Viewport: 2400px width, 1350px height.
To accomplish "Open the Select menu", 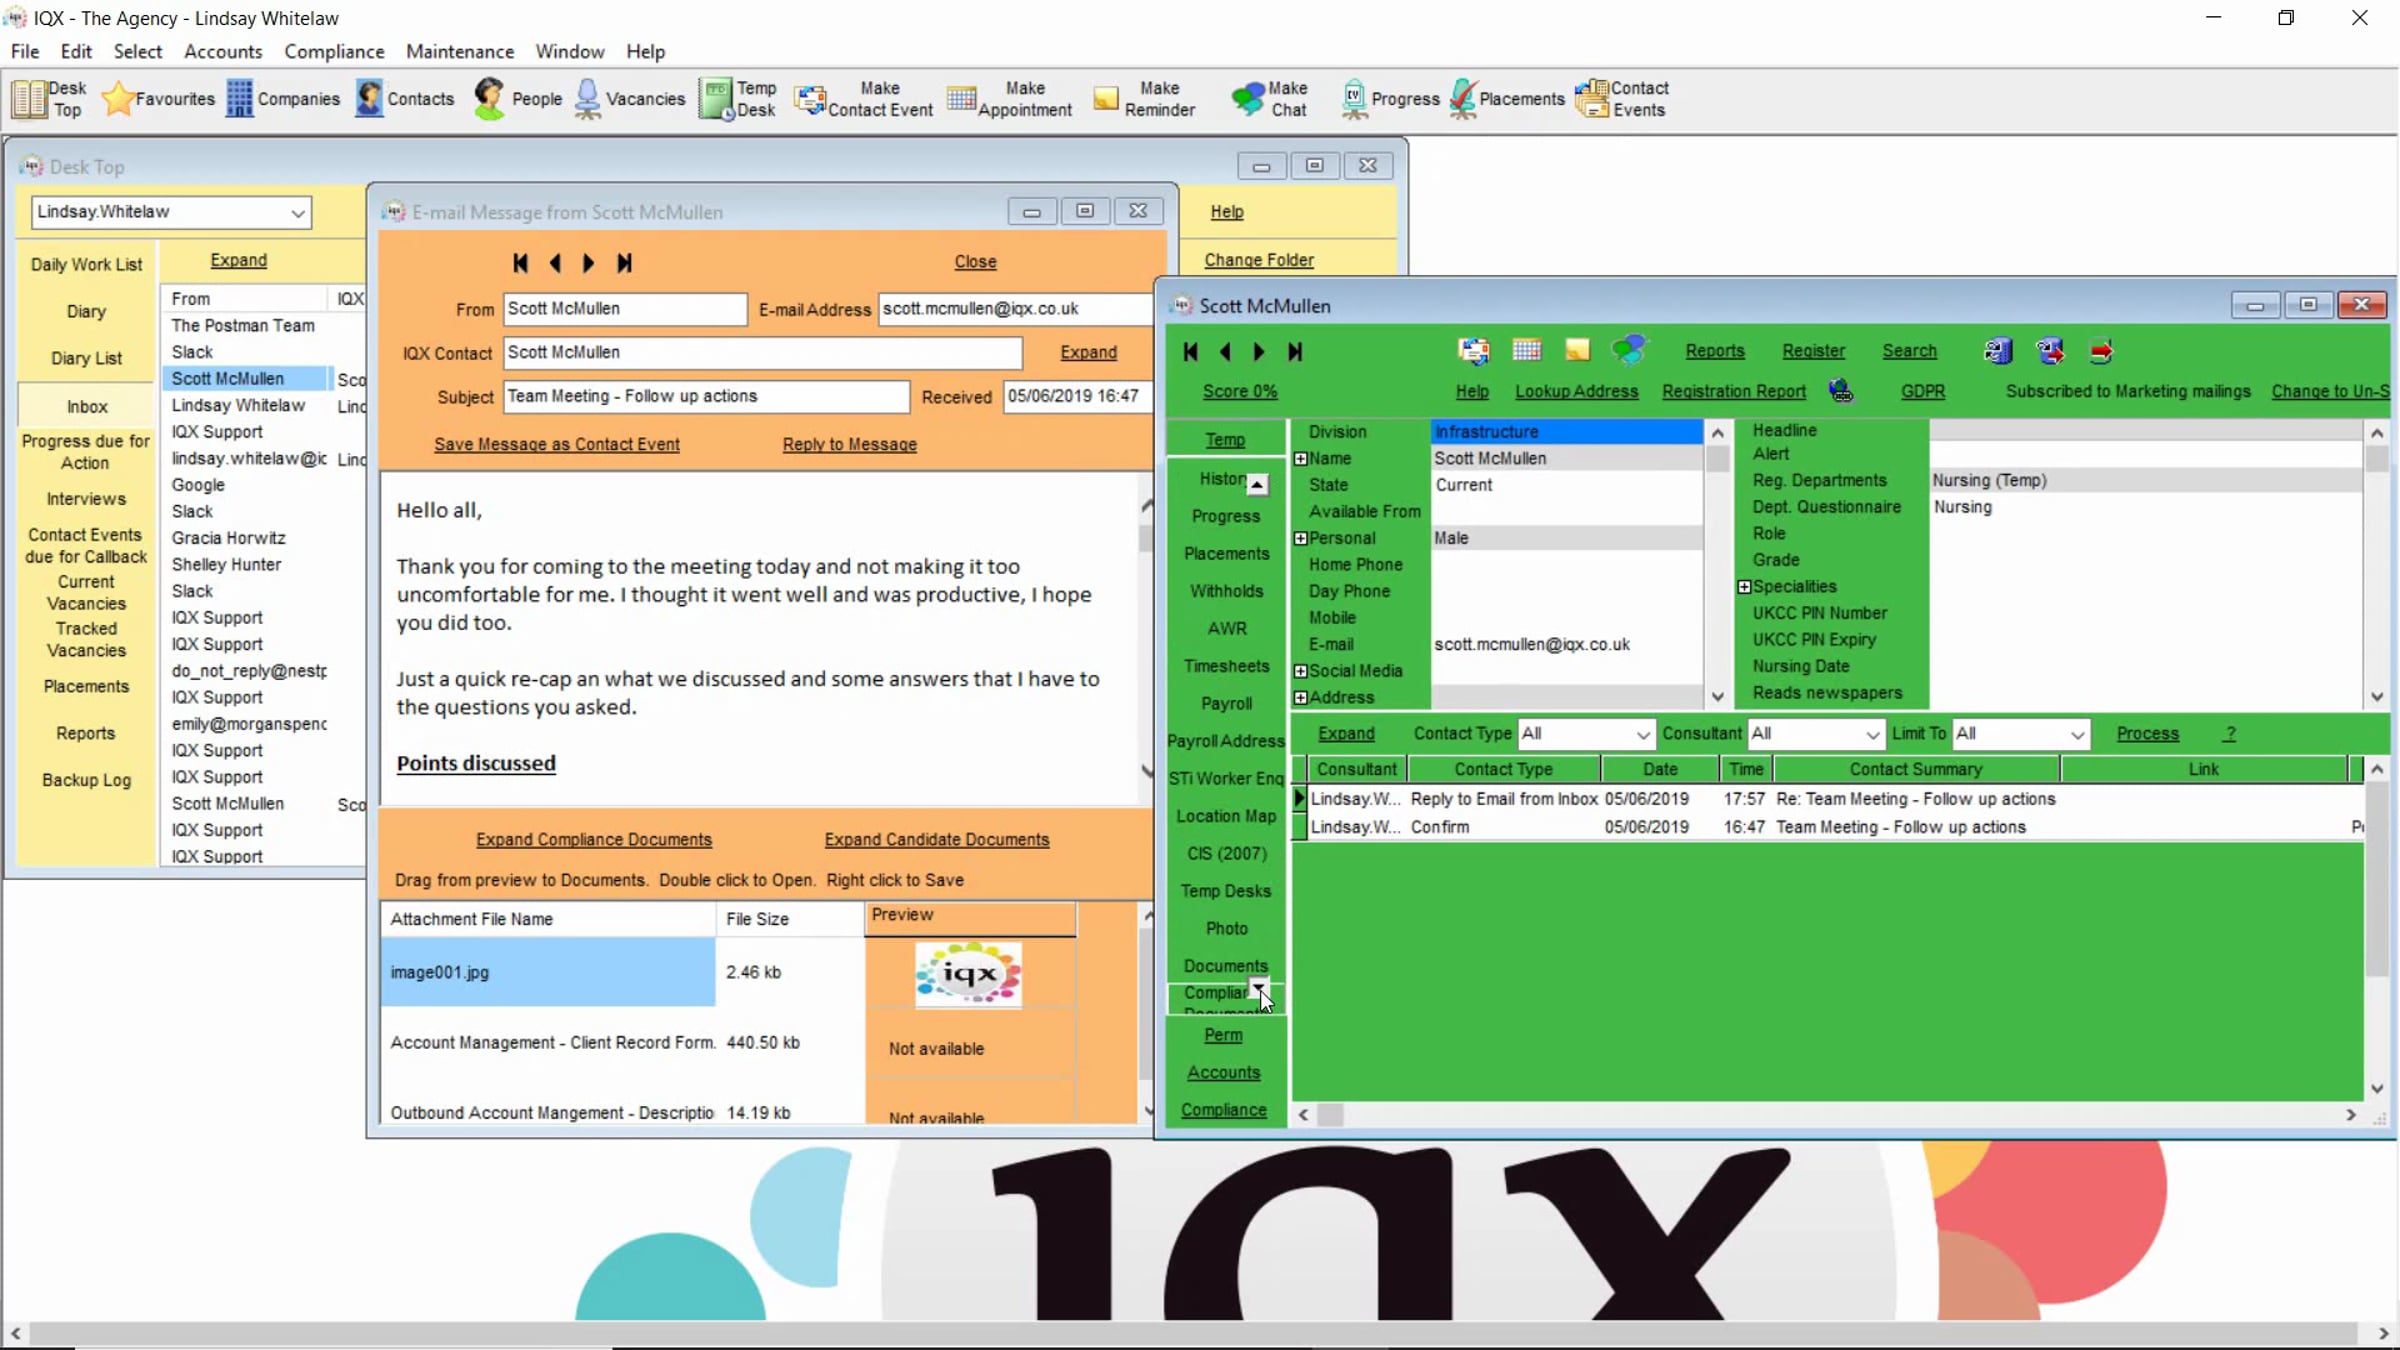I will (x=138, y=51).
